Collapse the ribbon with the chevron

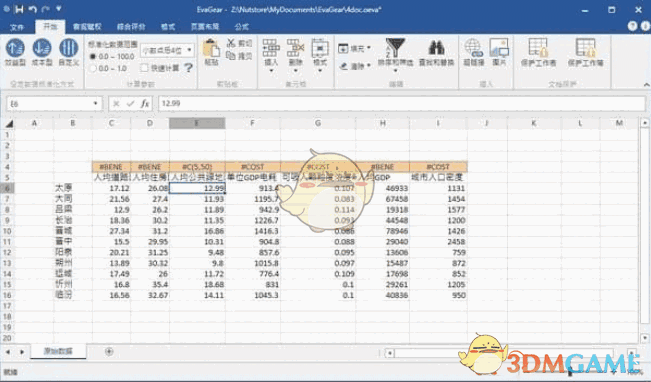point(646,84)
